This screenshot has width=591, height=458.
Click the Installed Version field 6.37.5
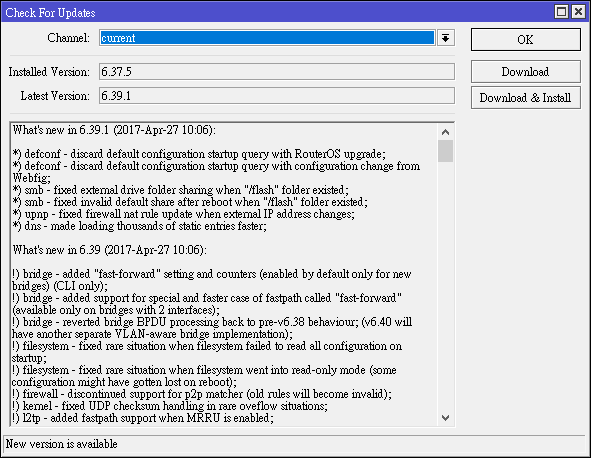(277, 72)
